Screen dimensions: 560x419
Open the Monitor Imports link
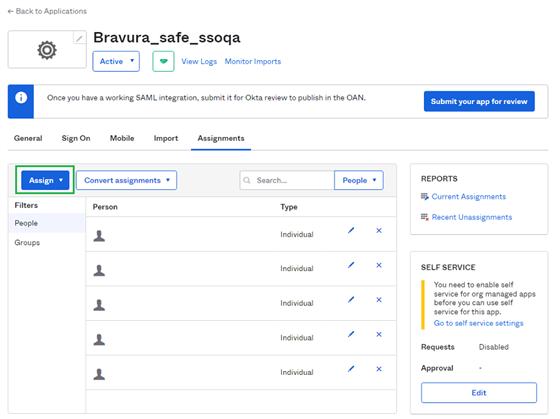[x=252, y=61]
